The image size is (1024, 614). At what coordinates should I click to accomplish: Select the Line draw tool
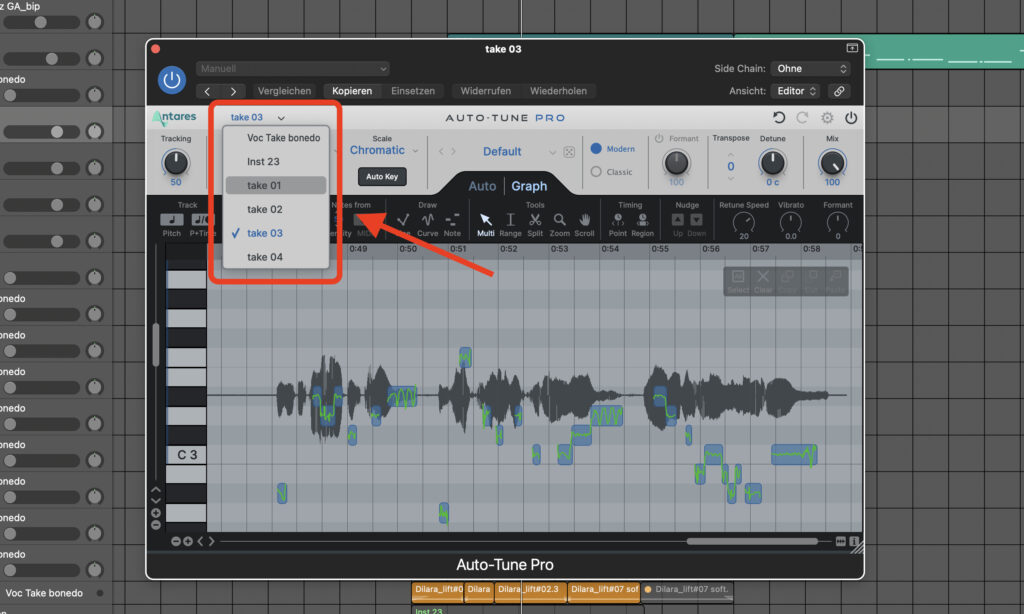pyautogui.click(x=403, y=220)
